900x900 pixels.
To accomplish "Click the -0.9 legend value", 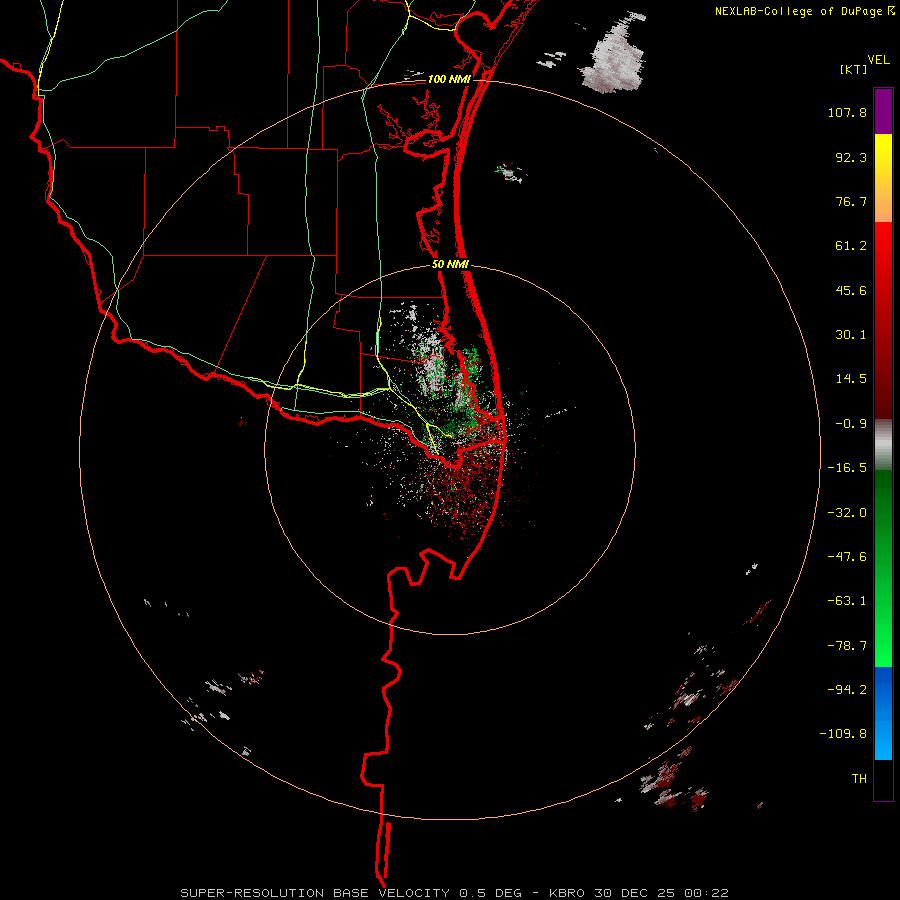I will (x=851, y=424).
